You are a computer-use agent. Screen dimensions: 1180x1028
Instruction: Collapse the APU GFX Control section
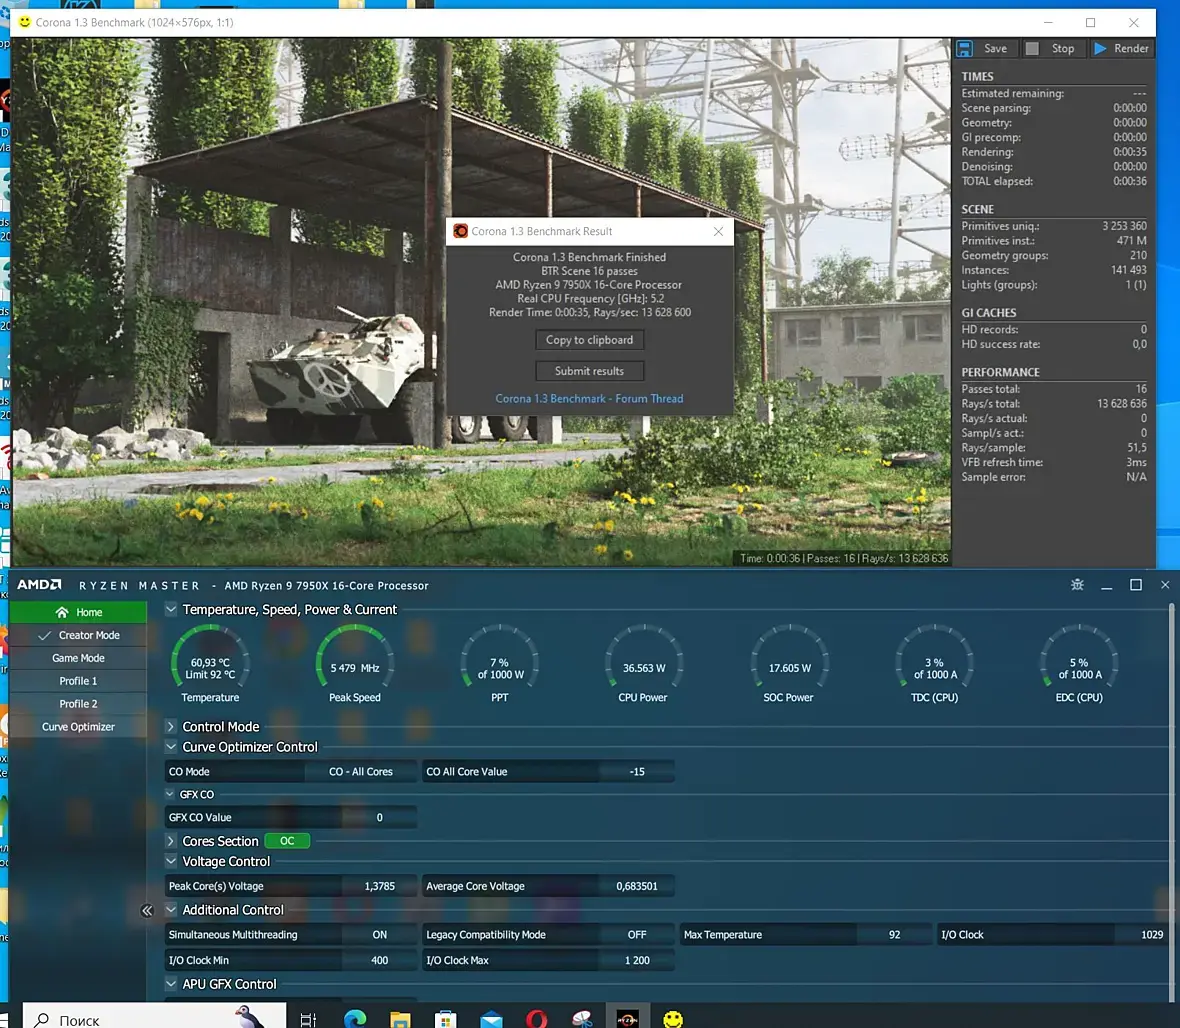(x=171, y=984)
